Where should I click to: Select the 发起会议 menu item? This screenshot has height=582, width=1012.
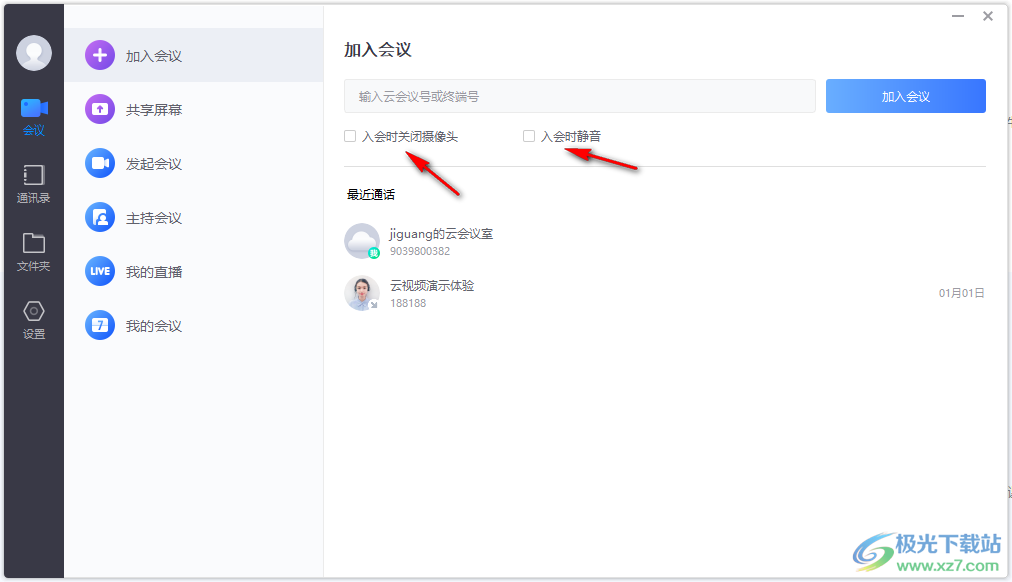(x=194, y=163)
